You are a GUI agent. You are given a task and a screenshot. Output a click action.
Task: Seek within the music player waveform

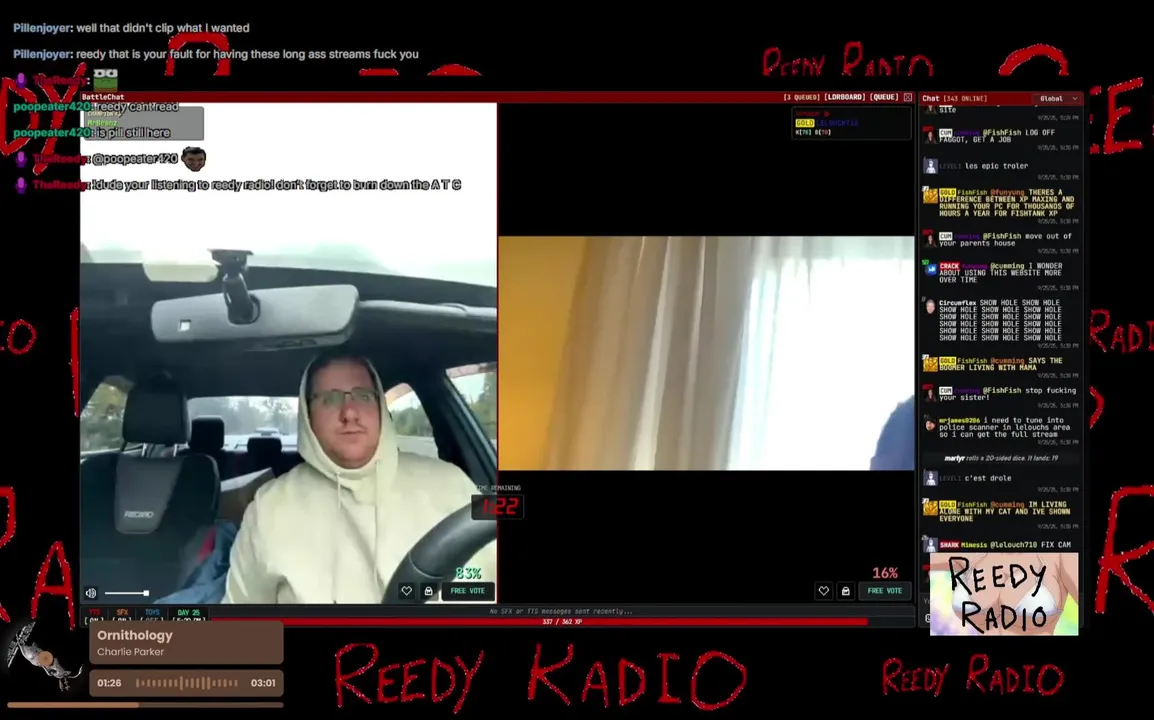tap(187, 683)
